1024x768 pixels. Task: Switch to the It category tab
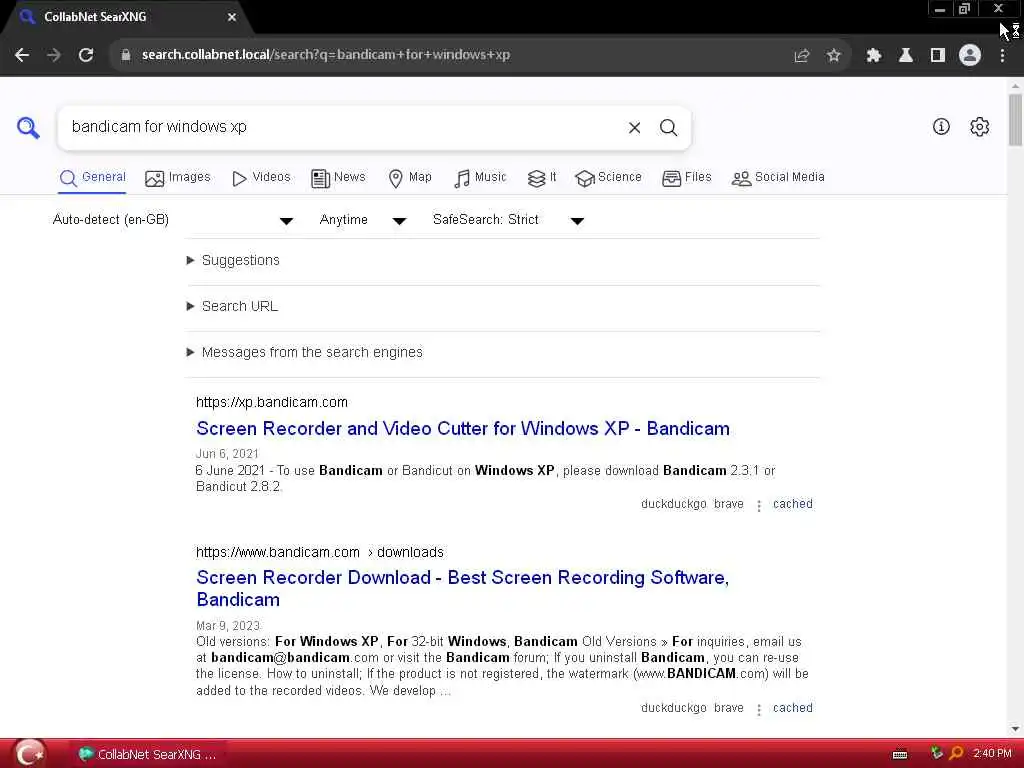tap(542, 178)
